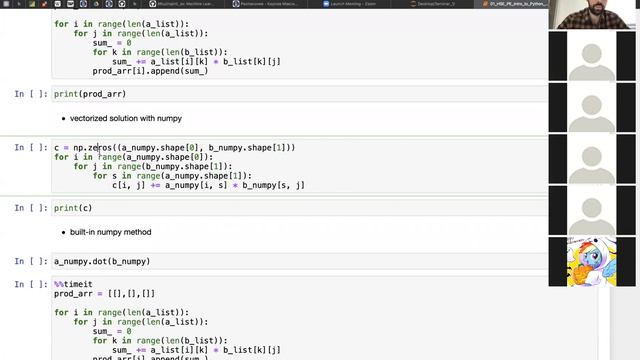640x360 pixels.
Task: Switch to the Desktop/Seminar browser tab
Action: coord(433,4)
